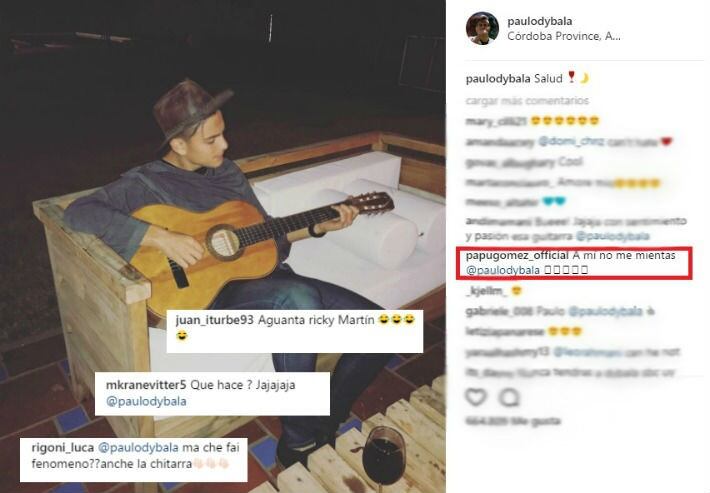The image size is (710, 493).
Task: Select the wine glass emoji in caption
Action: tap(571, 77)
